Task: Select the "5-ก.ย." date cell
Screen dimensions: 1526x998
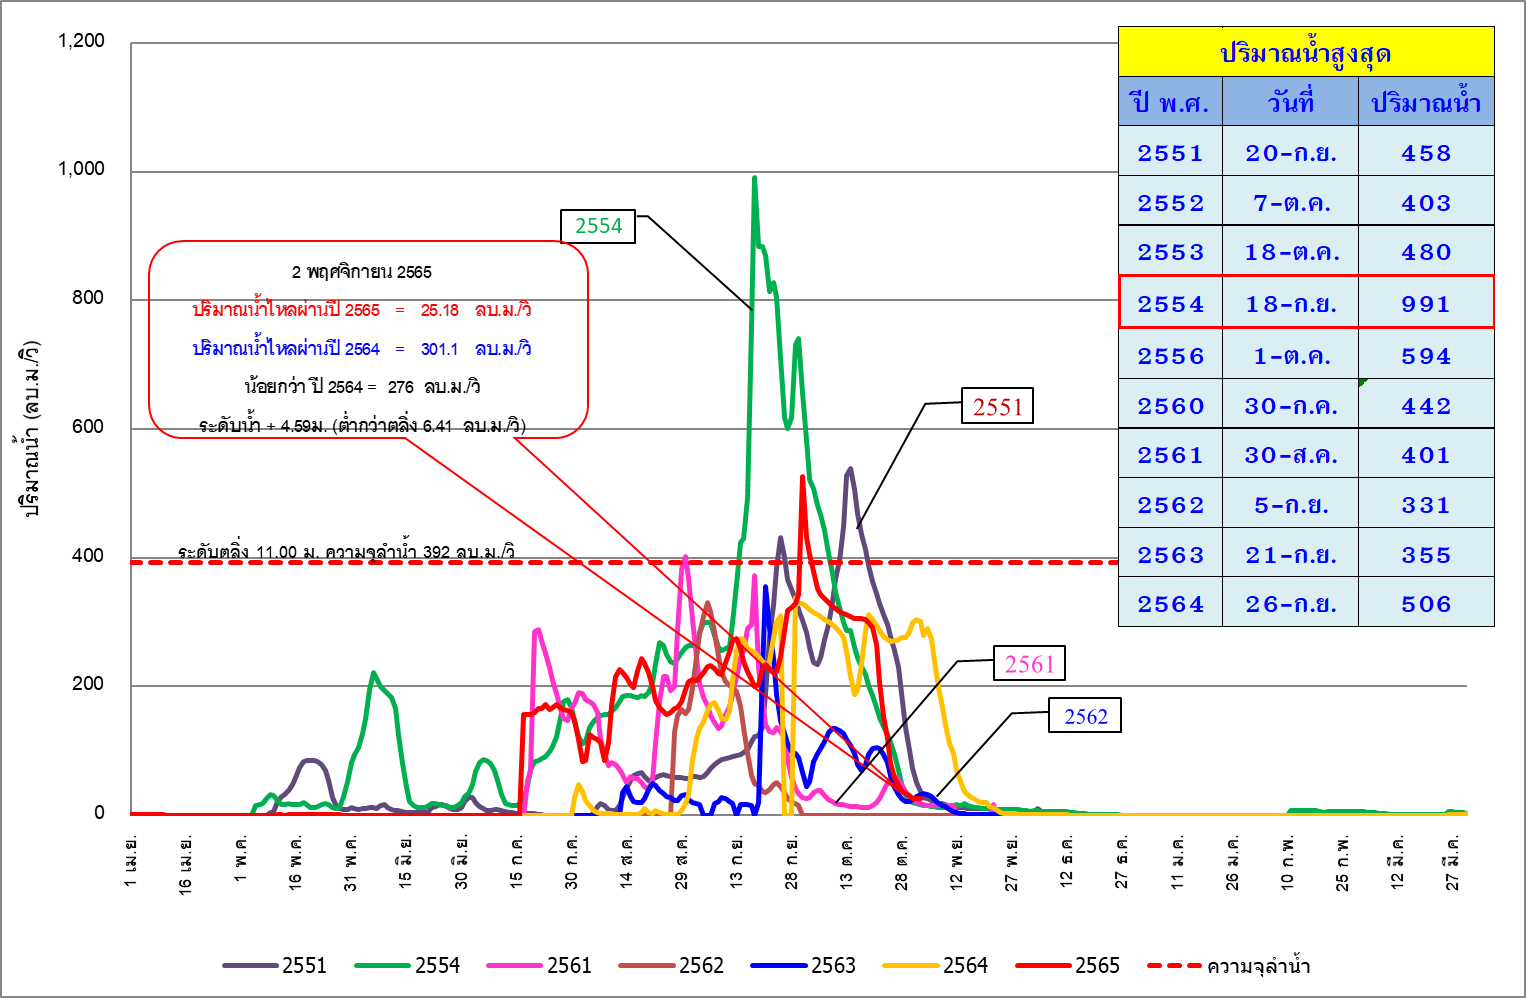Action: tap(1290, 504)
